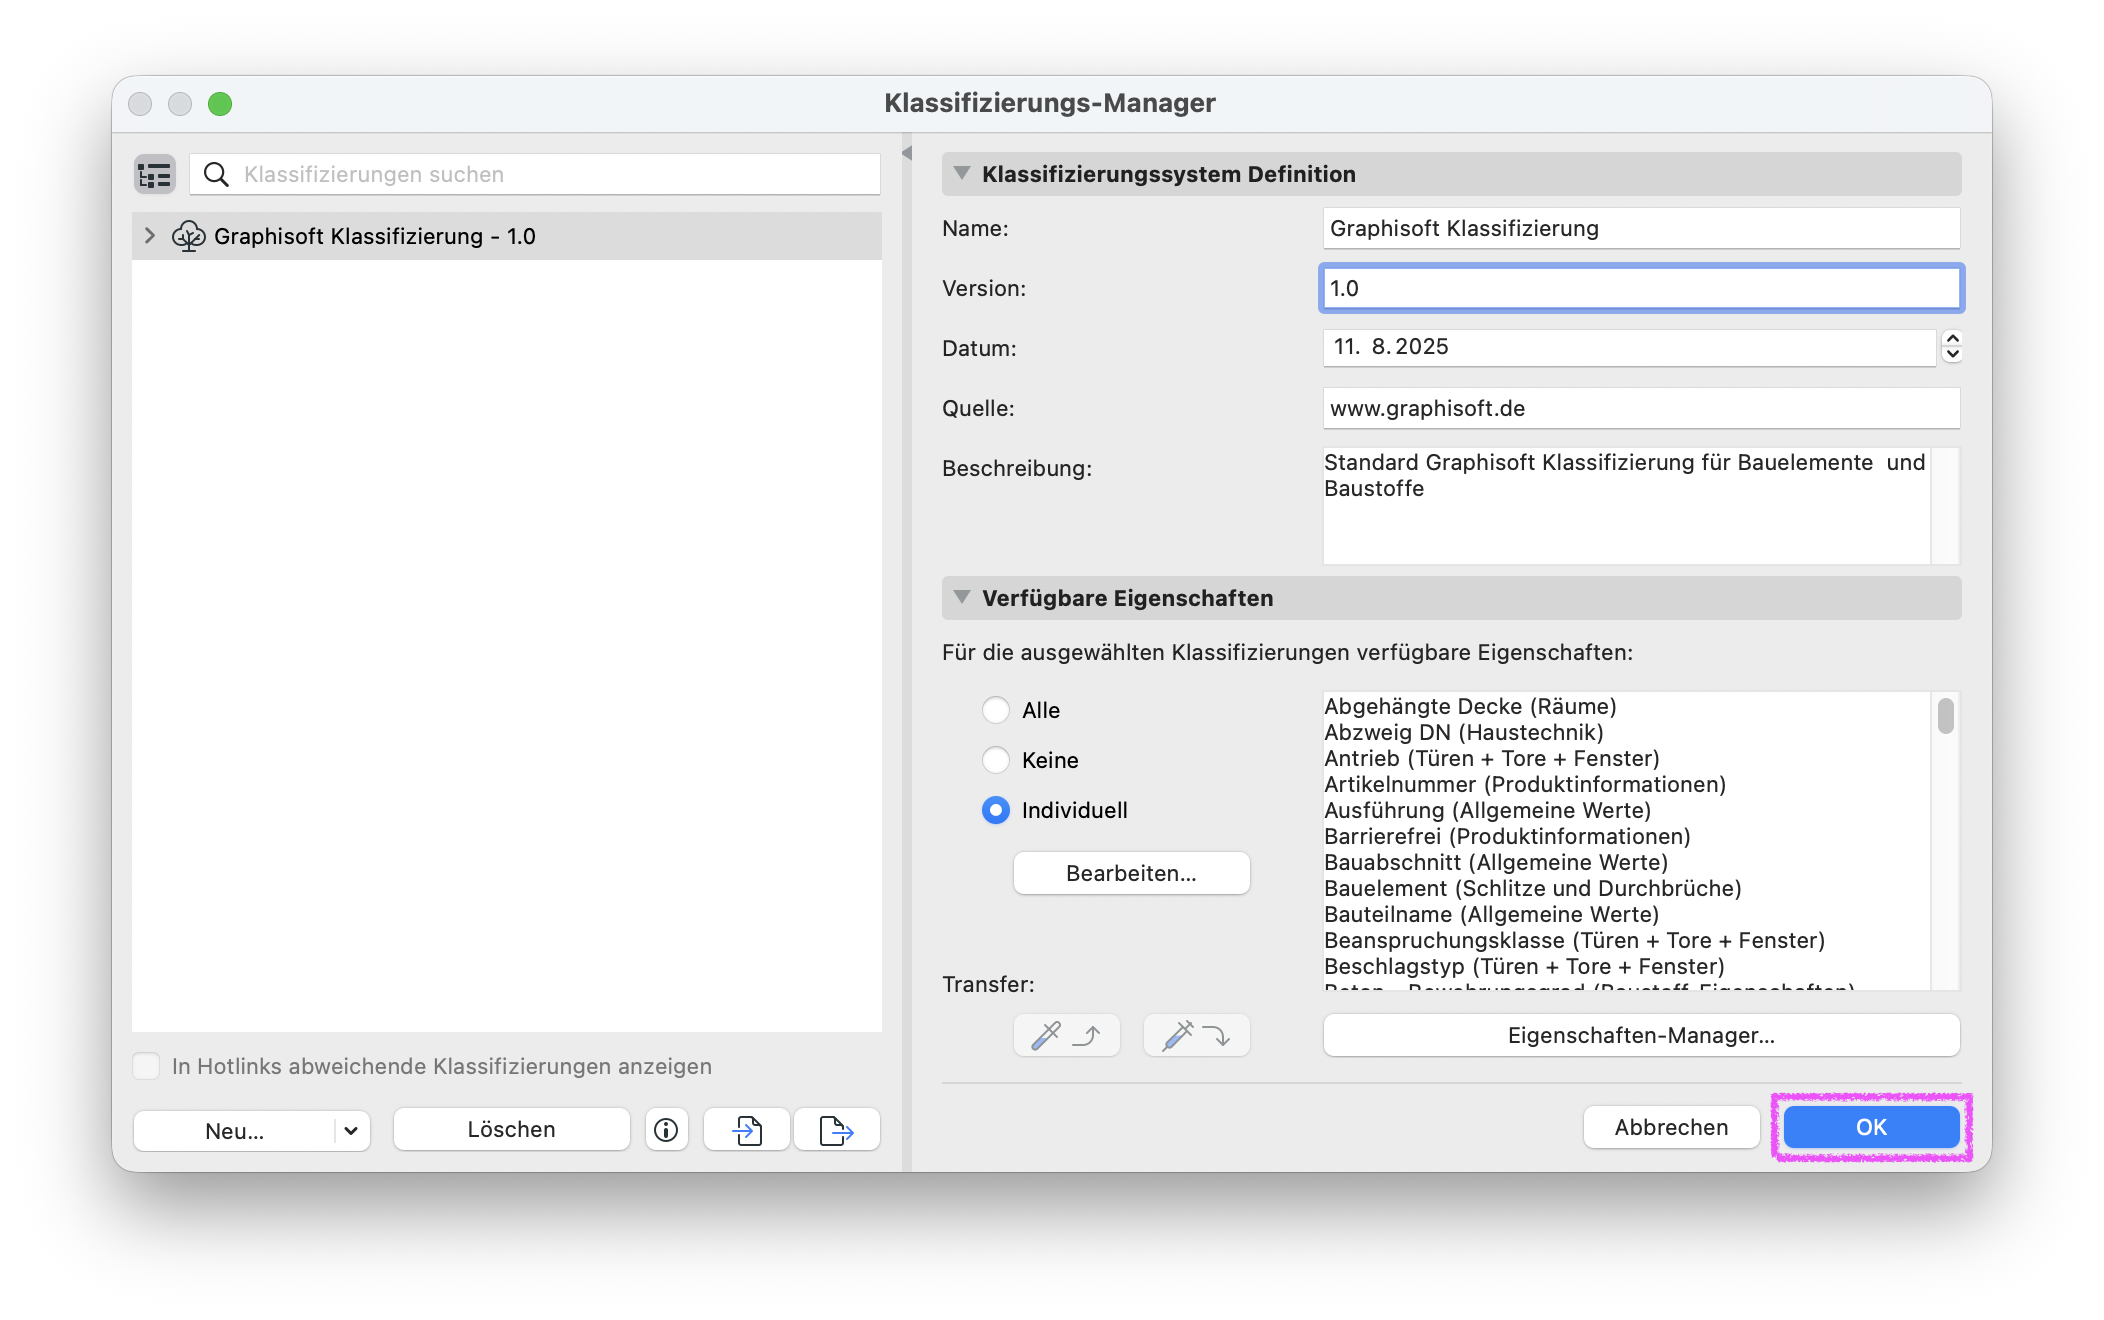Toggle the tree view list icon

pyautogui.click(x=155, y=175)
